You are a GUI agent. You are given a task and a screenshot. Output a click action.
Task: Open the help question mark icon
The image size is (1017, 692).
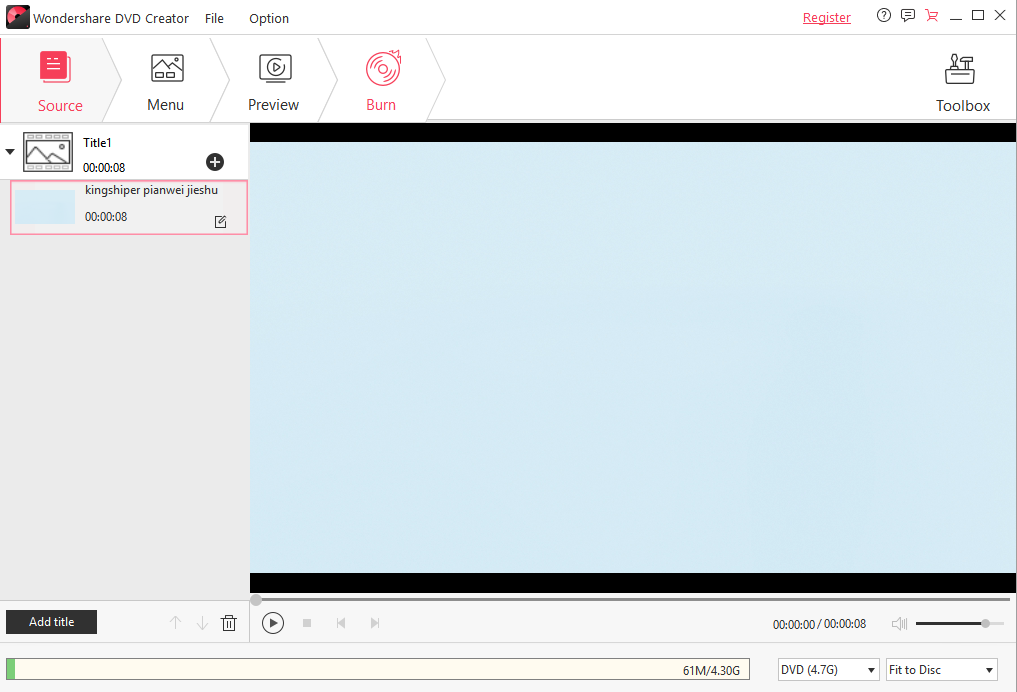pyautogui.click(x=883, y=16)
